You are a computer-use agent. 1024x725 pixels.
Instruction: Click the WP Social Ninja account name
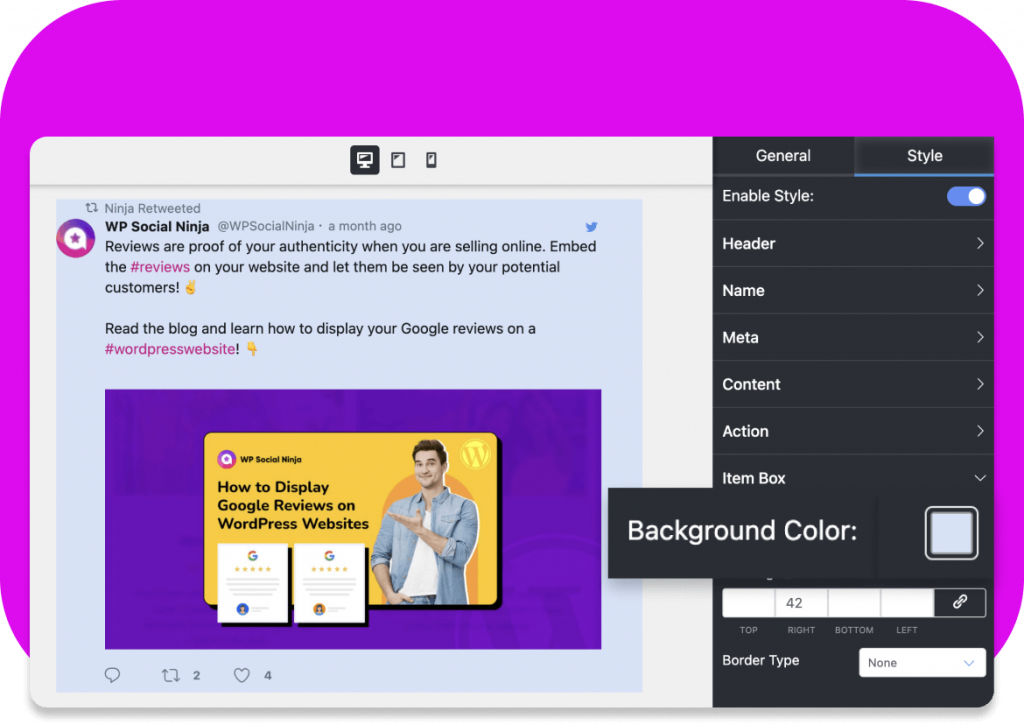coord(157,227)
